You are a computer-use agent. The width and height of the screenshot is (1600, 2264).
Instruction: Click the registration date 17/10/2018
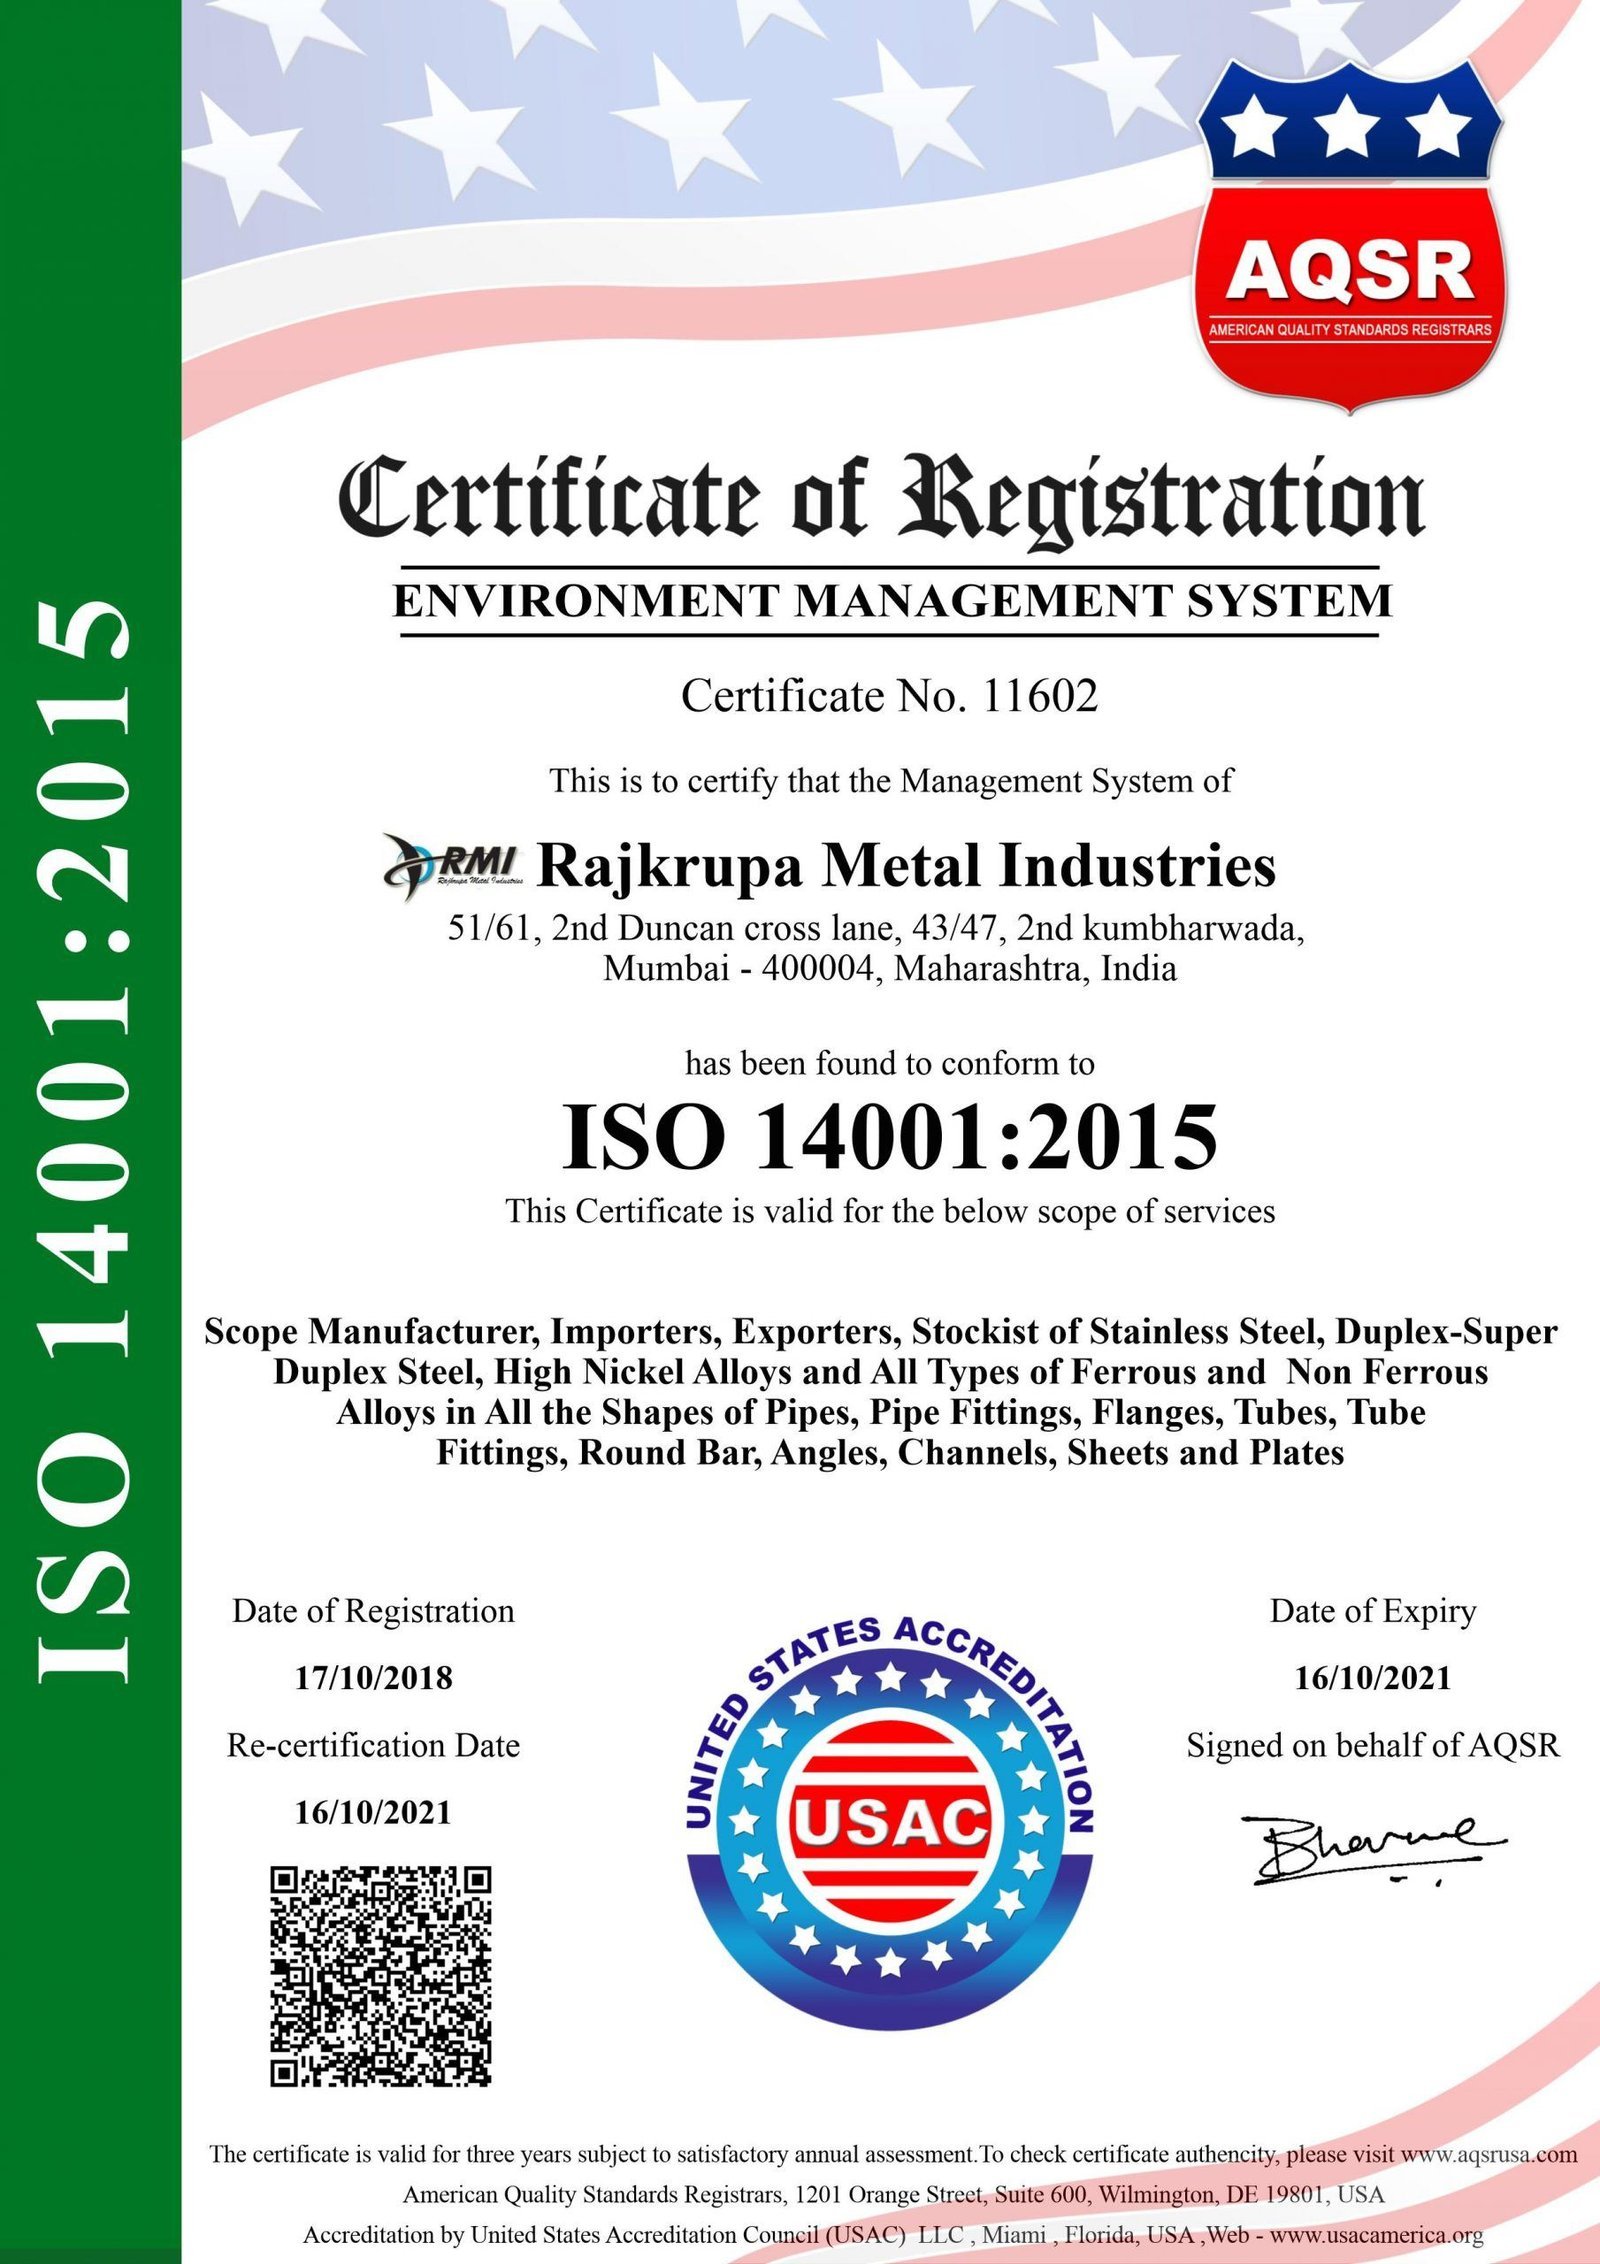(373, 1678)
